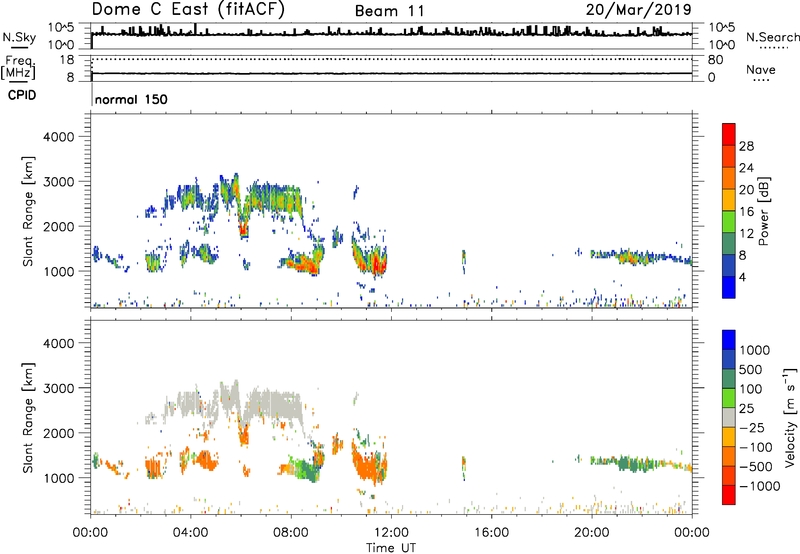
Task: Click the '12:00' time tick label
Action: coord(390,533)
